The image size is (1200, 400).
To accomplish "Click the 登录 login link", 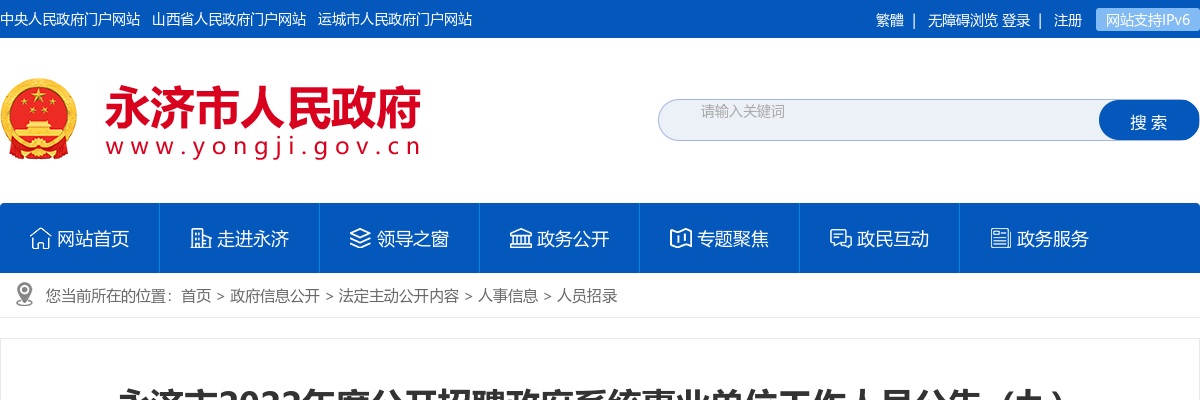I will [1016, 20].
